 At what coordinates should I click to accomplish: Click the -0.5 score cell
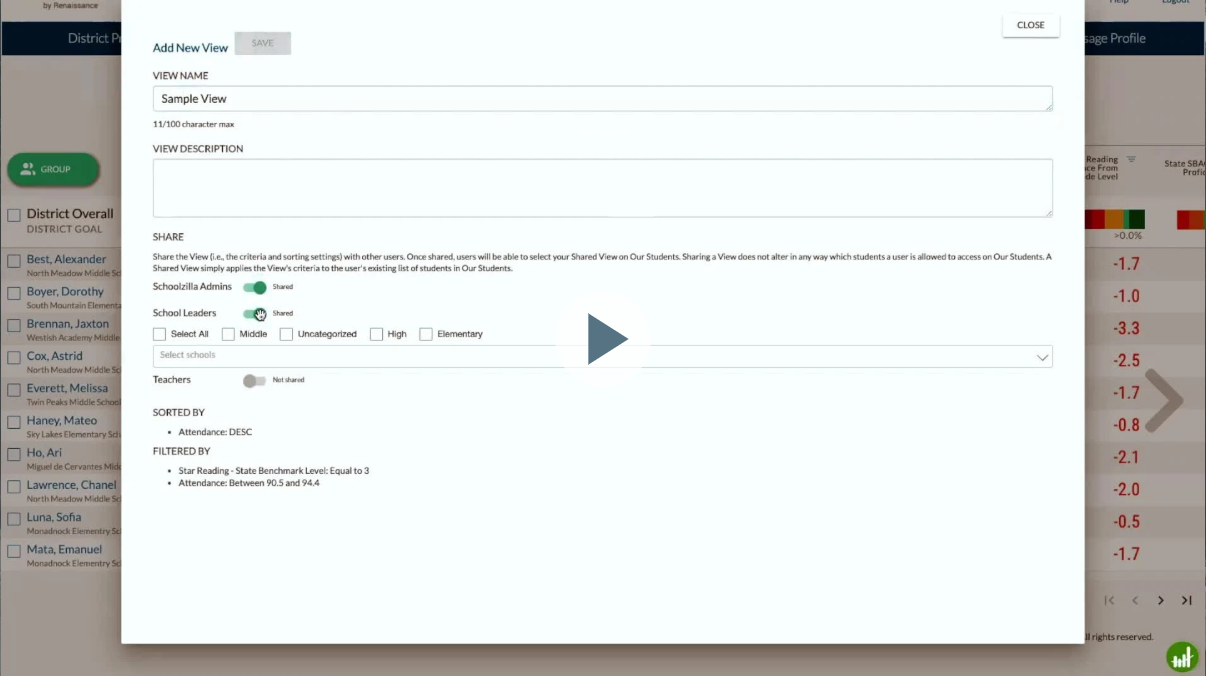click(x=1126, y=522)
